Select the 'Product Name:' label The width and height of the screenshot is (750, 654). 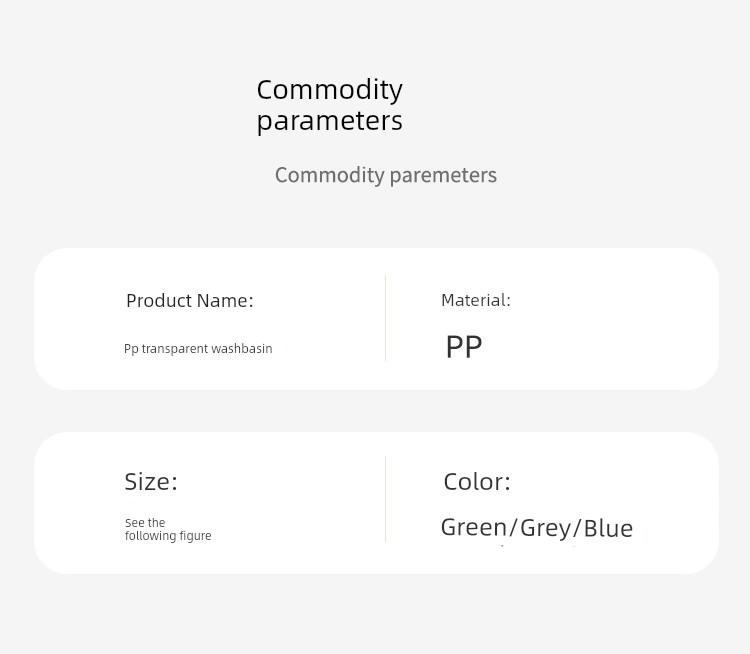189,301
